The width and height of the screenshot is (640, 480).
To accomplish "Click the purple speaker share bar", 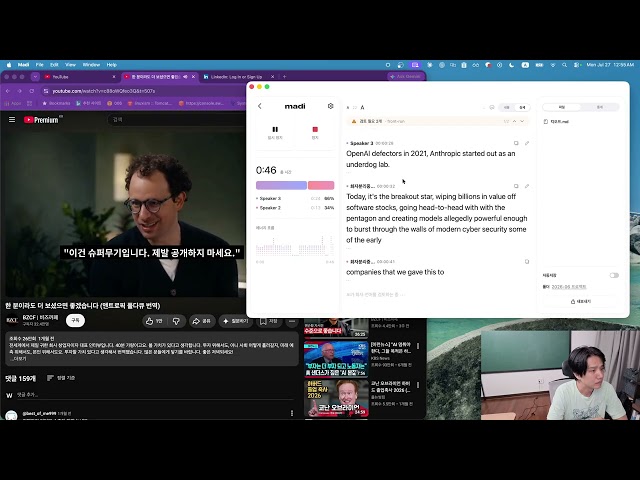I will coord(281,185).
